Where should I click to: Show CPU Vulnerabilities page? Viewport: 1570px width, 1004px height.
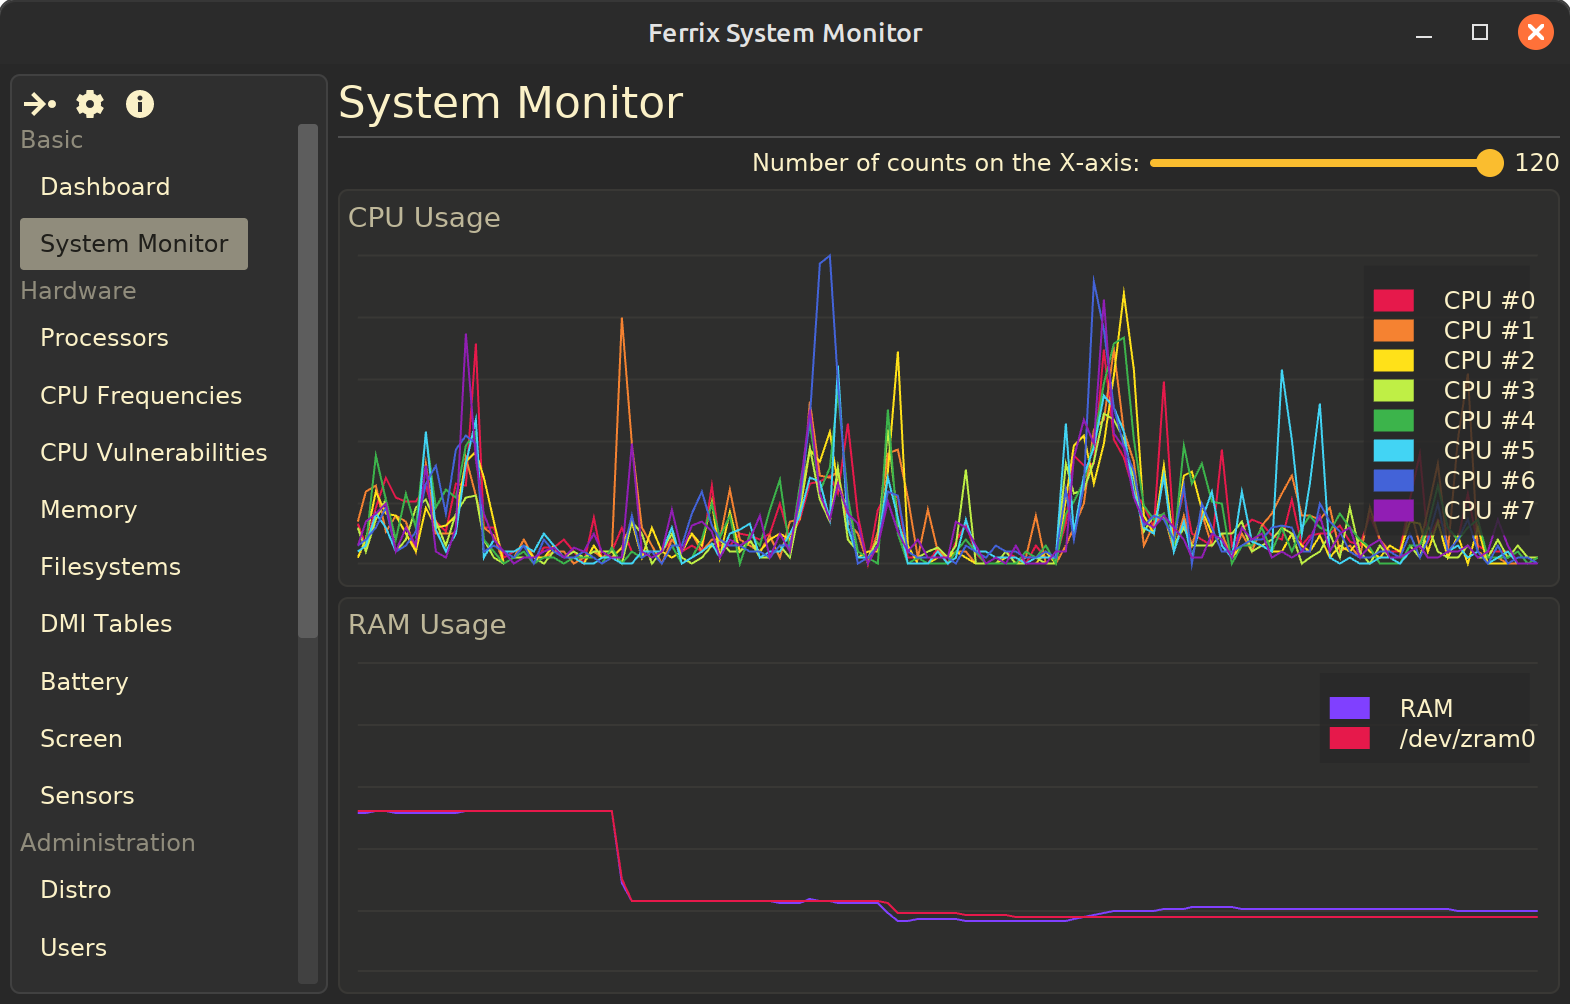[x=153, y=453]
